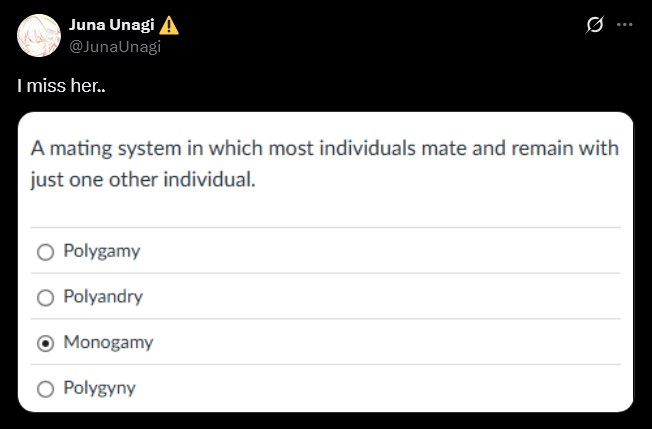The width and height of the screenshot is (652, 429).
Task: Select the Polygamy radio button
Action: click(44, 252)
